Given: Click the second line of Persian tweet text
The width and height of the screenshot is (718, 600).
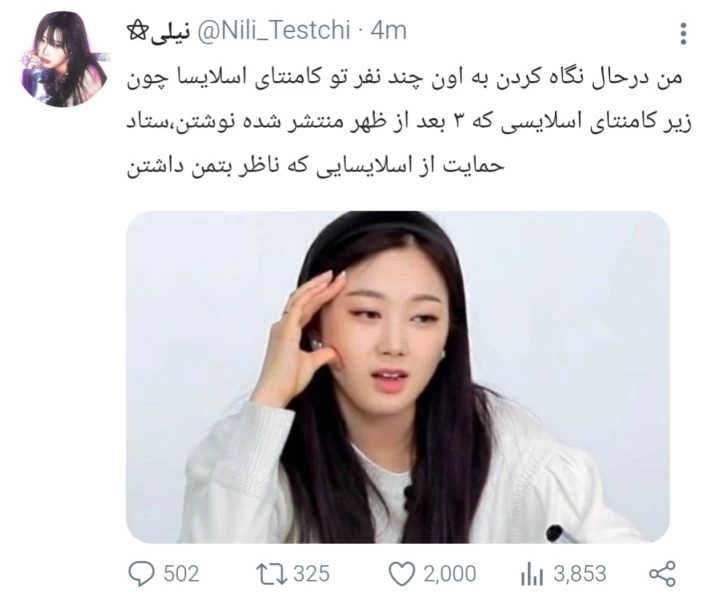Looking at the screenshot, I should tap(409, 123).
